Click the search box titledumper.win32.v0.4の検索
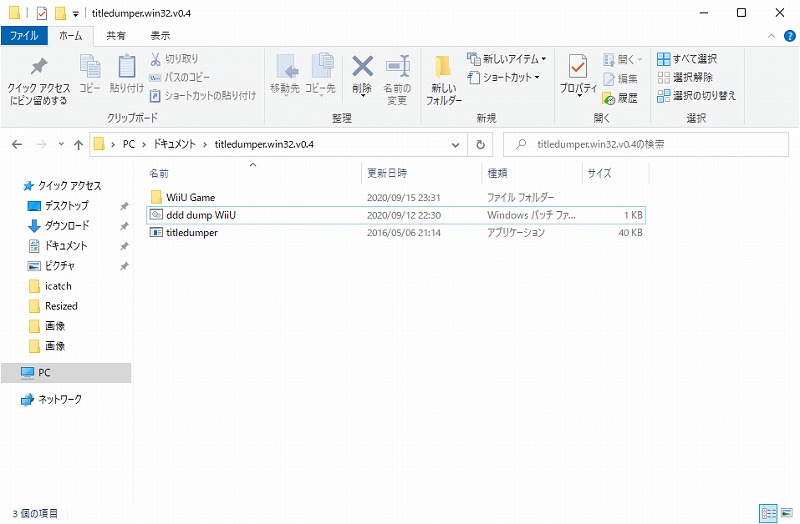The image size is (800, 524). 646,144
